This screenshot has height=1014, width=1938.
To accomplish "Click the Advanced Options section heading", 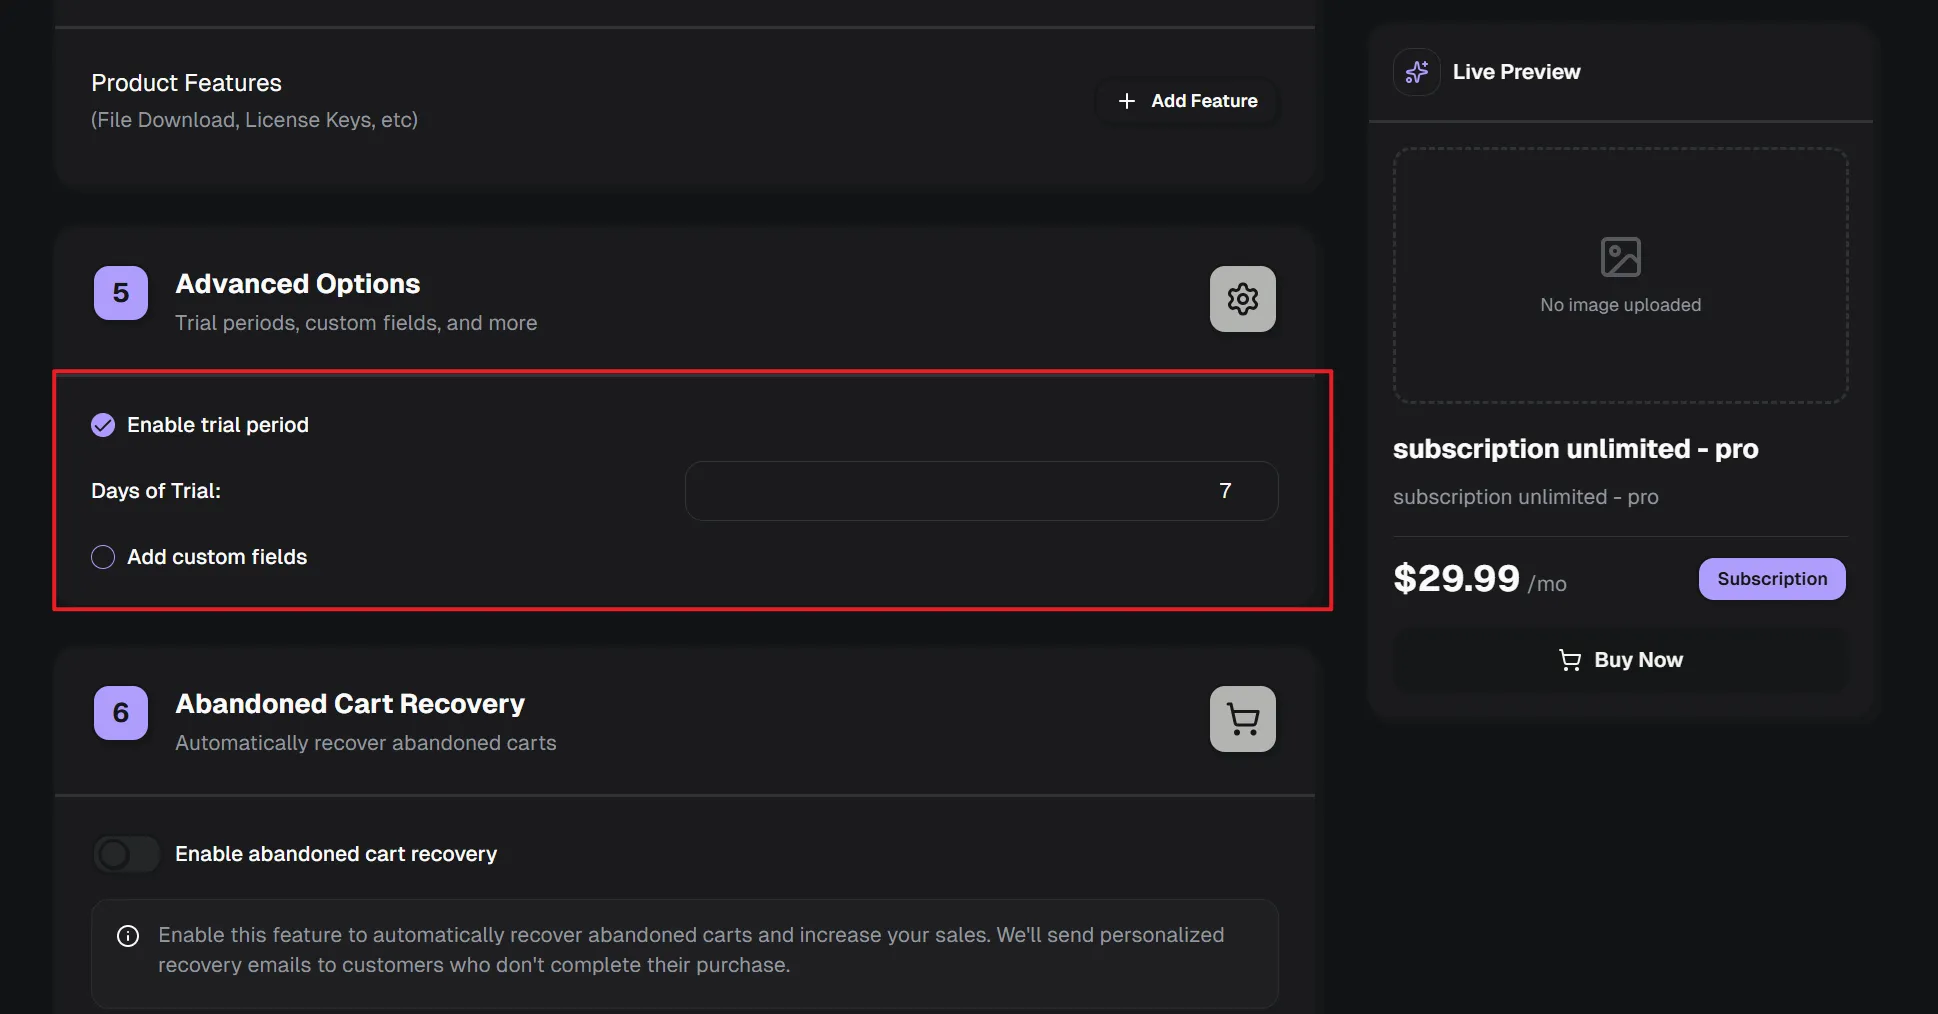I will tap(298, 284).
